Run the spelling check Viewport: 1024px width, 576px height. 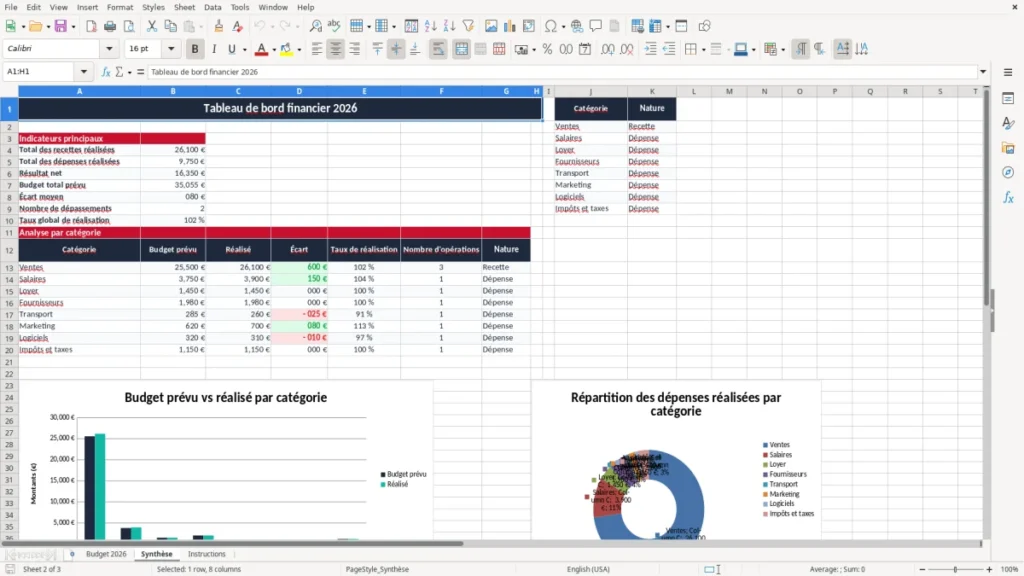coord(334,26)
